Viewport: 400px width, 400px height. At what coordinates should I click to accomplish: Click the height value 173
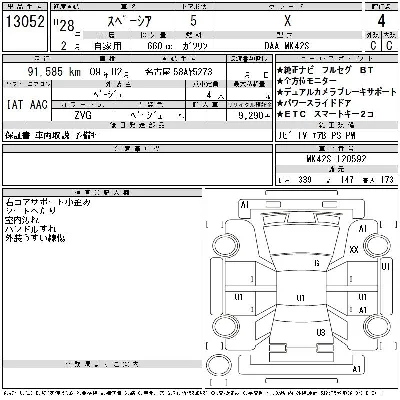pos(387,180)
